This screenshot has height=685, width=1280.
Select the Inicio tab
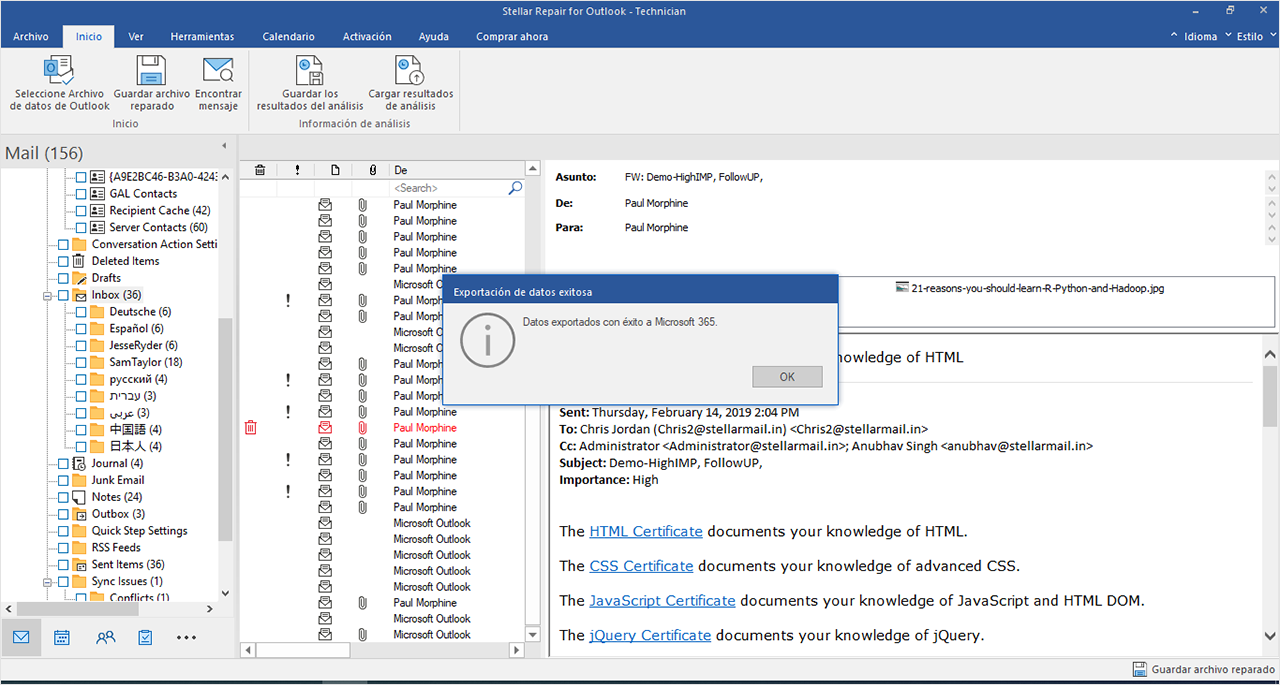[89, 36]
